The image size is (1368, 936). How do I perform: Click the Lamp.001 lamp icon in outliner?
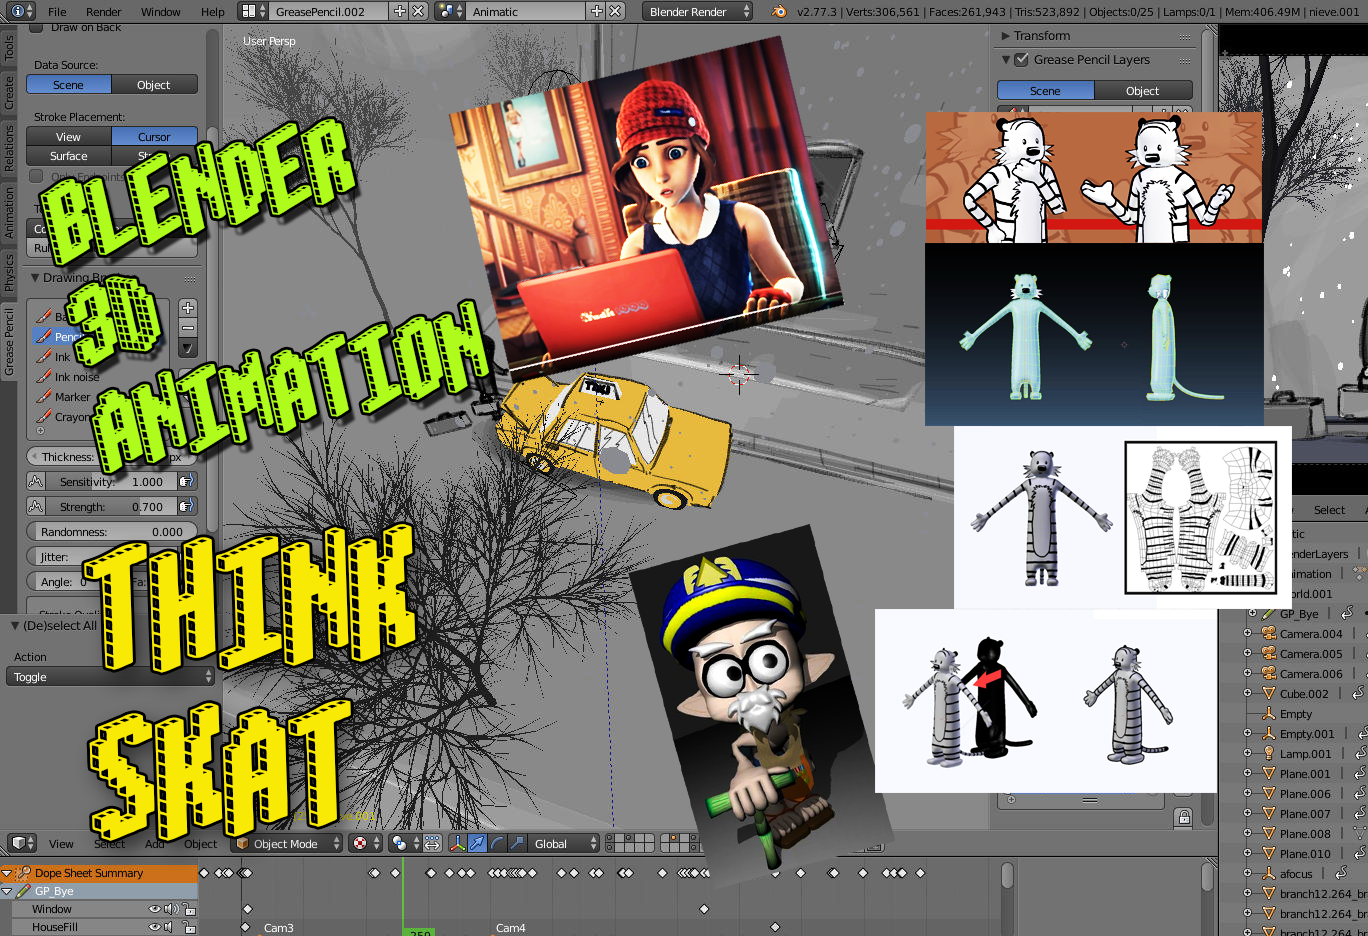(x=1268, y=753)
